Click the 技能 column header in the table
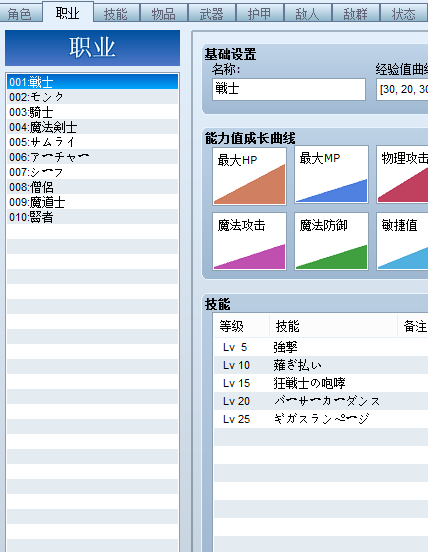The height and width of the screenshot is (552, 428). click(333, 326)
